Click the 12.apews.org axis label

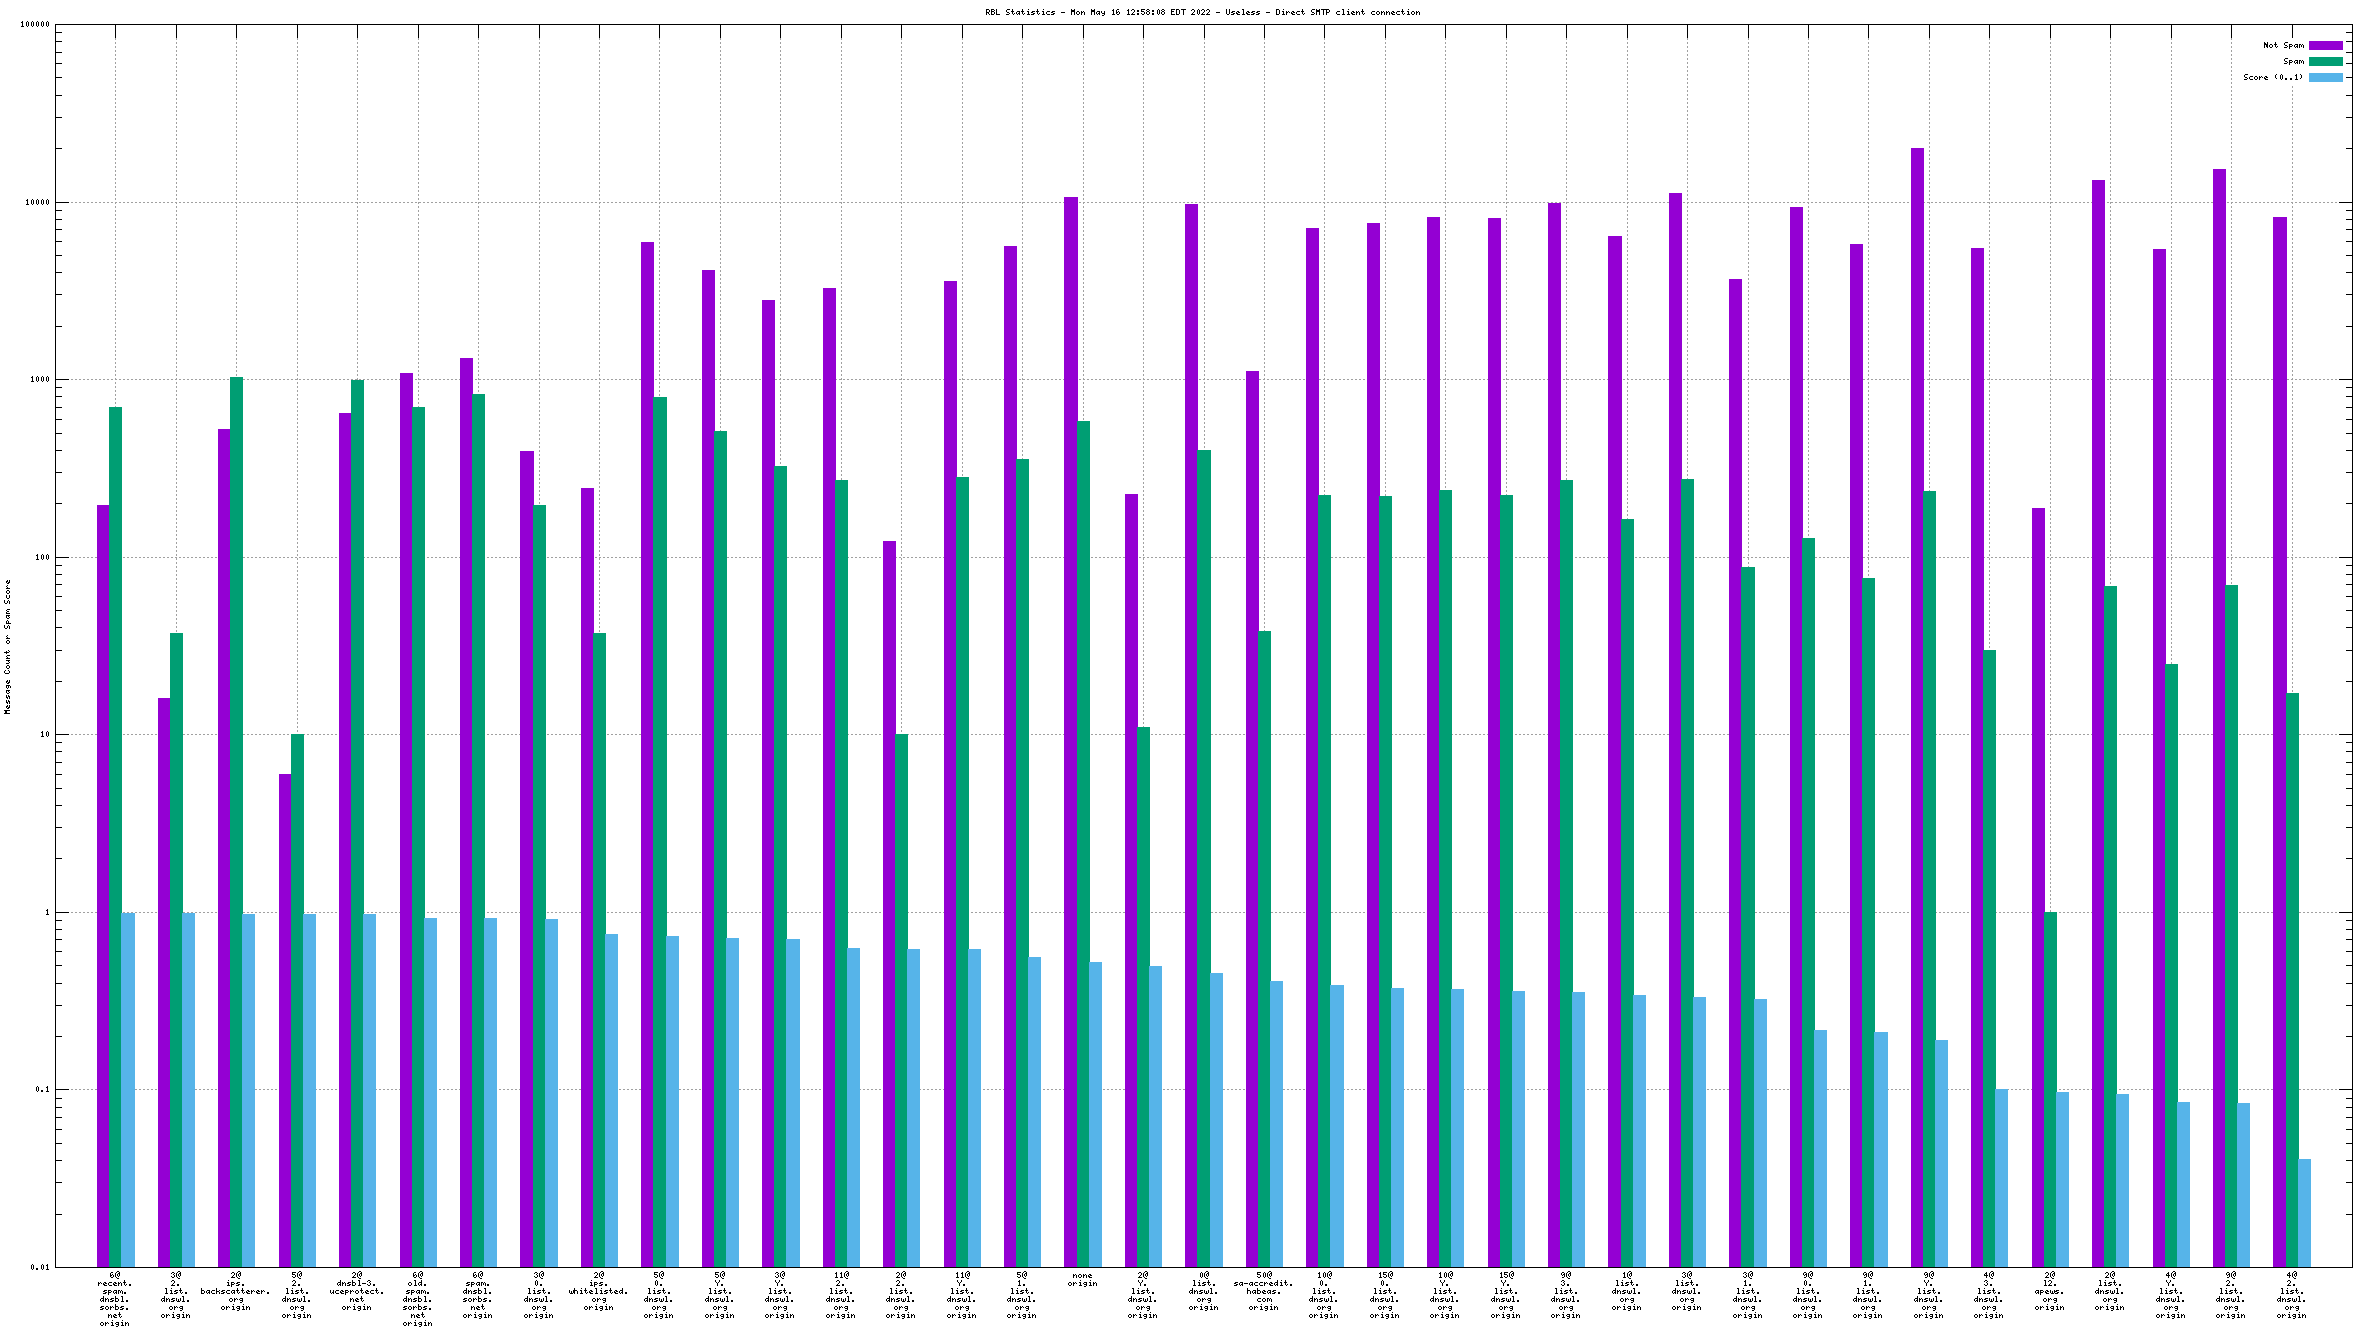[2049, 1291]
